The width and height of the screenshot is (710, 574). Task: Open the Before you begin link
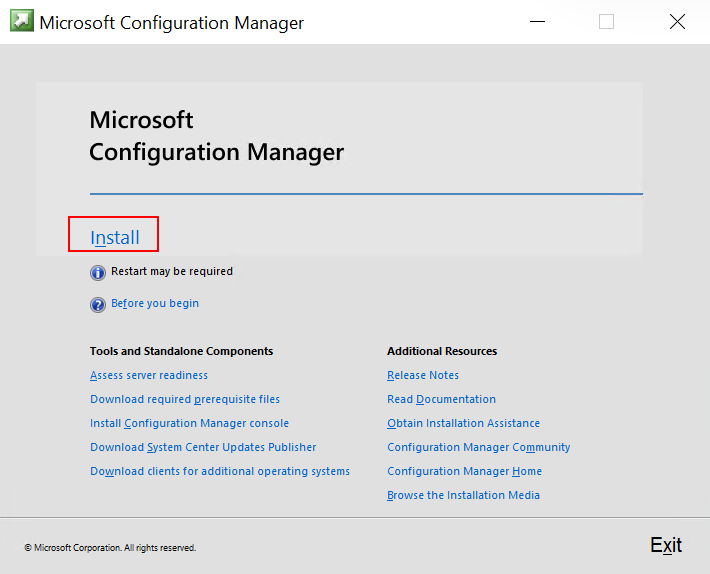tap(155, 303)
